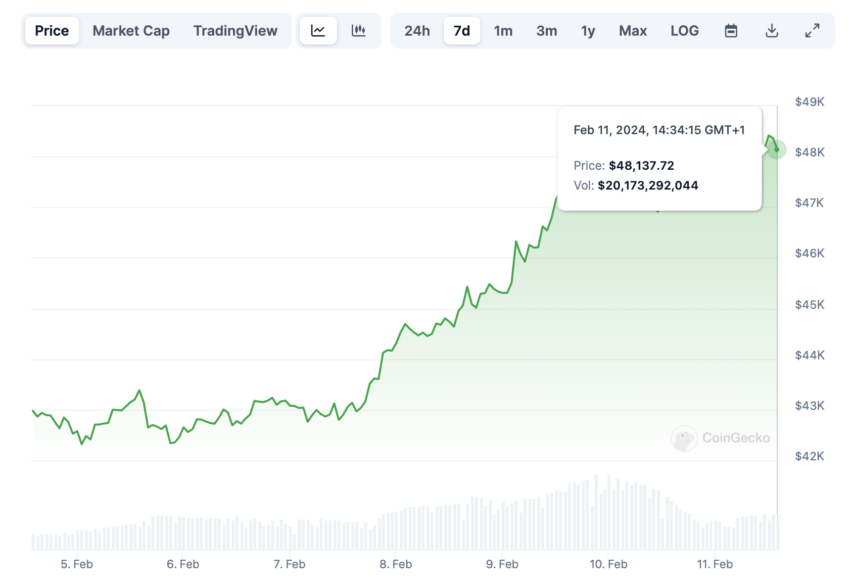This screenshot has width=850, height=586.
Task: Click the volume bars near 10. Feb
Action: click(607, 513)
